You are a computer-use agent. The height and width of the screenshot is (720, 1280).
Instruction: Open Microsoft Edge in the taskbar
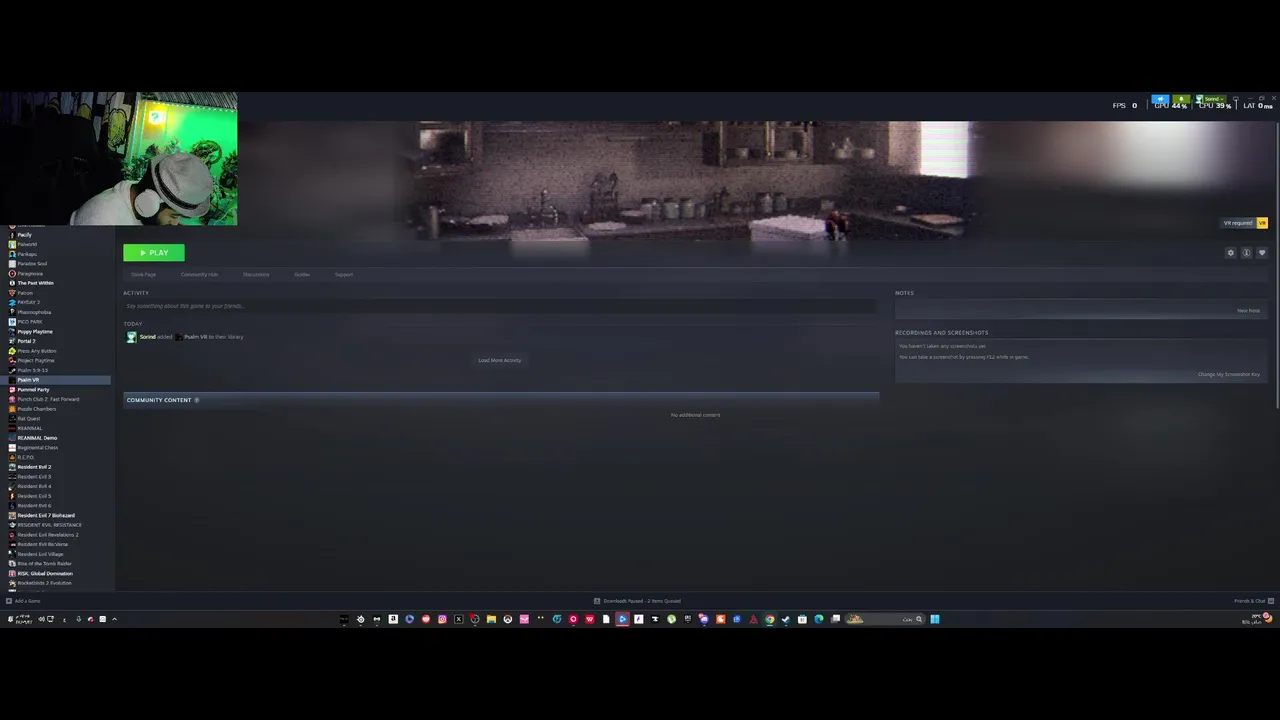tap(818, 619)
